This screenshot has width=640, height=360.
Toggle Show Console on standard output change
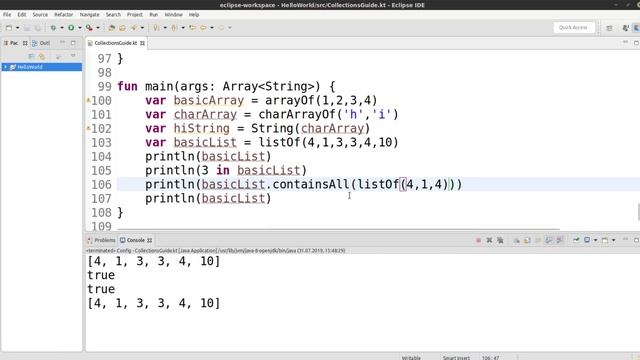(549, 240)
